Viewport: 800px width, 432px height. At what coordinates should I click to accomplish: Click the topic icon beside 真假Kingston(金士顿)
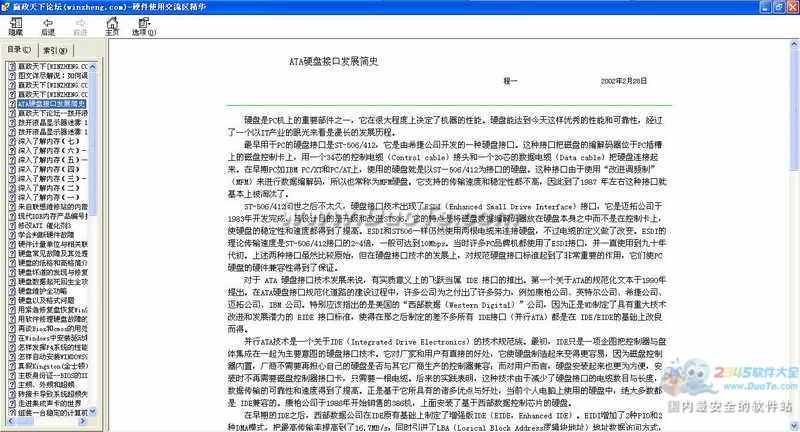coord(13,365)
